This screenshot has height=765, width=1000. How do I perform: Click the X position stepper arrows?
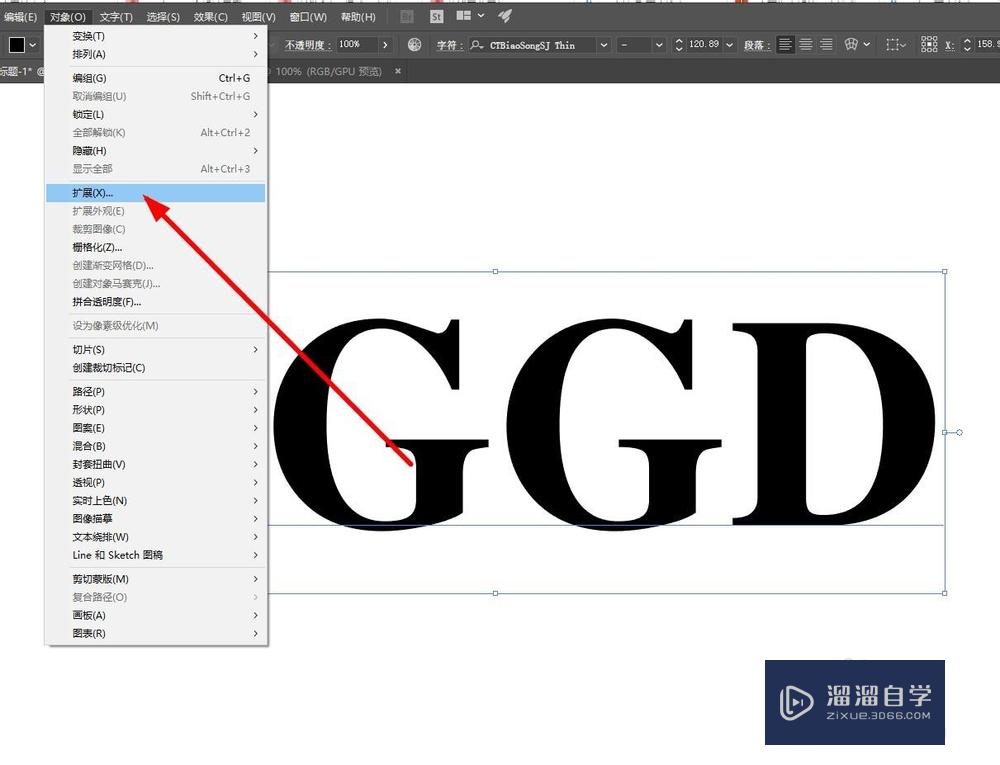click(x=967, y=45)
